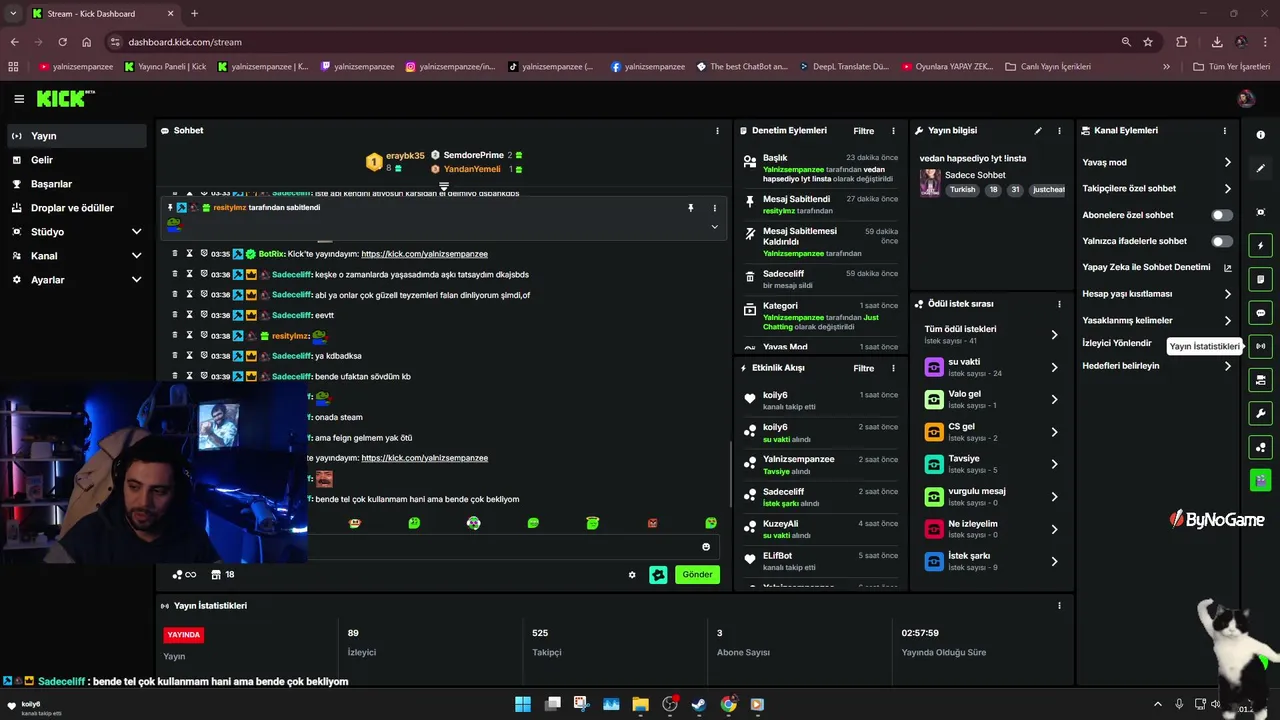Click the focus frame icon in right sidebar
Screen dimensions: 1280x720
(x=1260, y=212)
